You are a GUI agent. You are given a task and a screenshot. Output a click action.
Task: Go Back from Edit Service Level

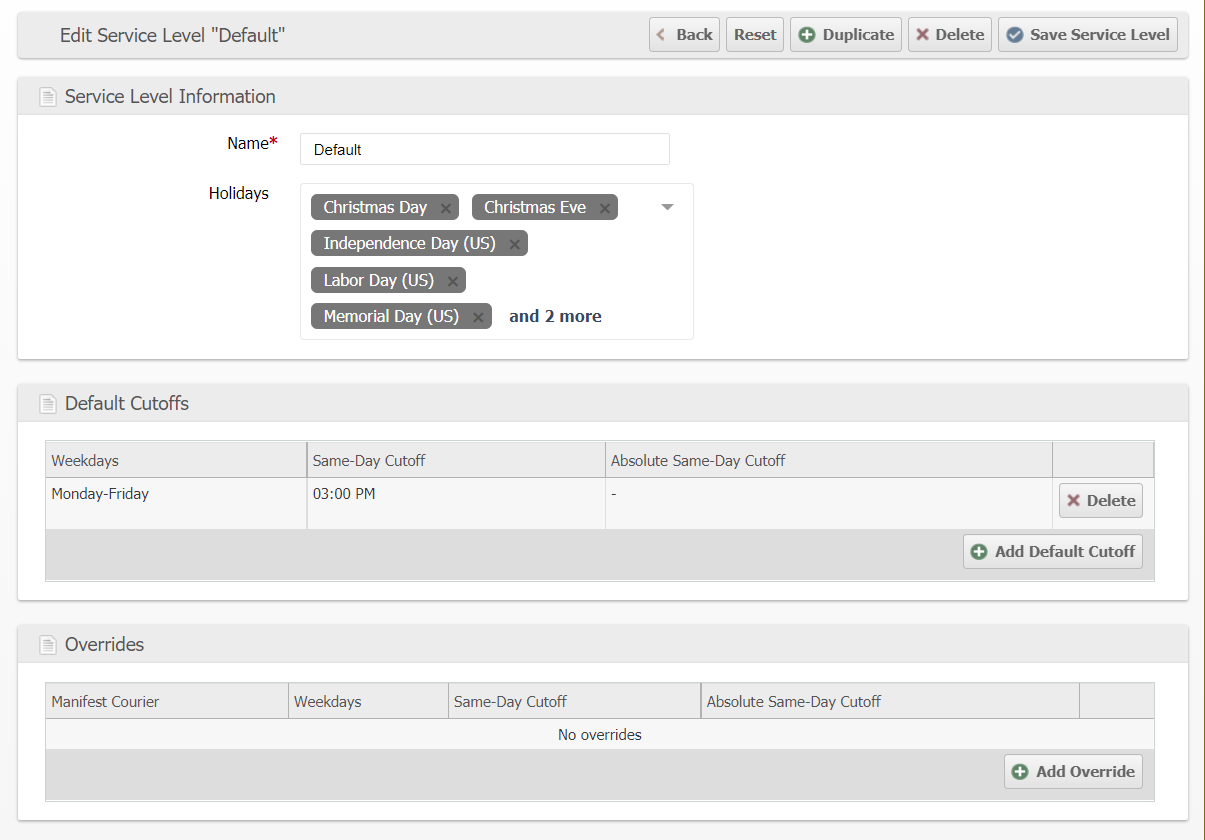pyautogui.click(x=684, y=34)
